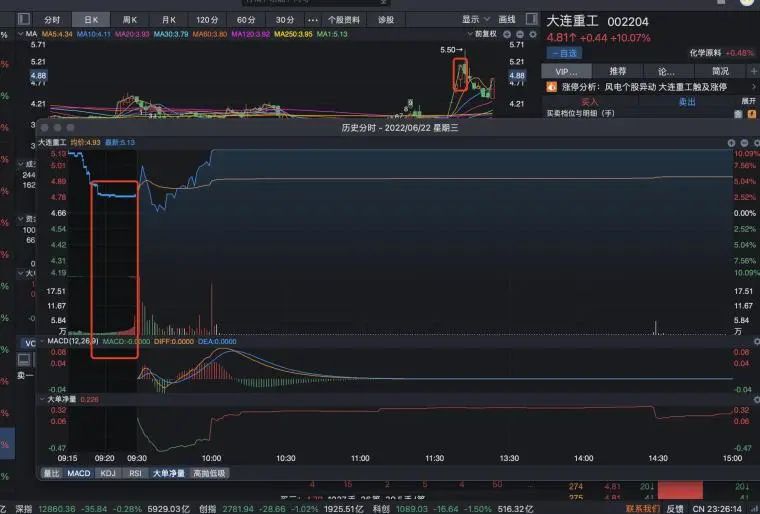Screen dimensions: 760x514
Task: Click the monitor icon below VC label
Action: pyautogui.click(x=24, y=359)
